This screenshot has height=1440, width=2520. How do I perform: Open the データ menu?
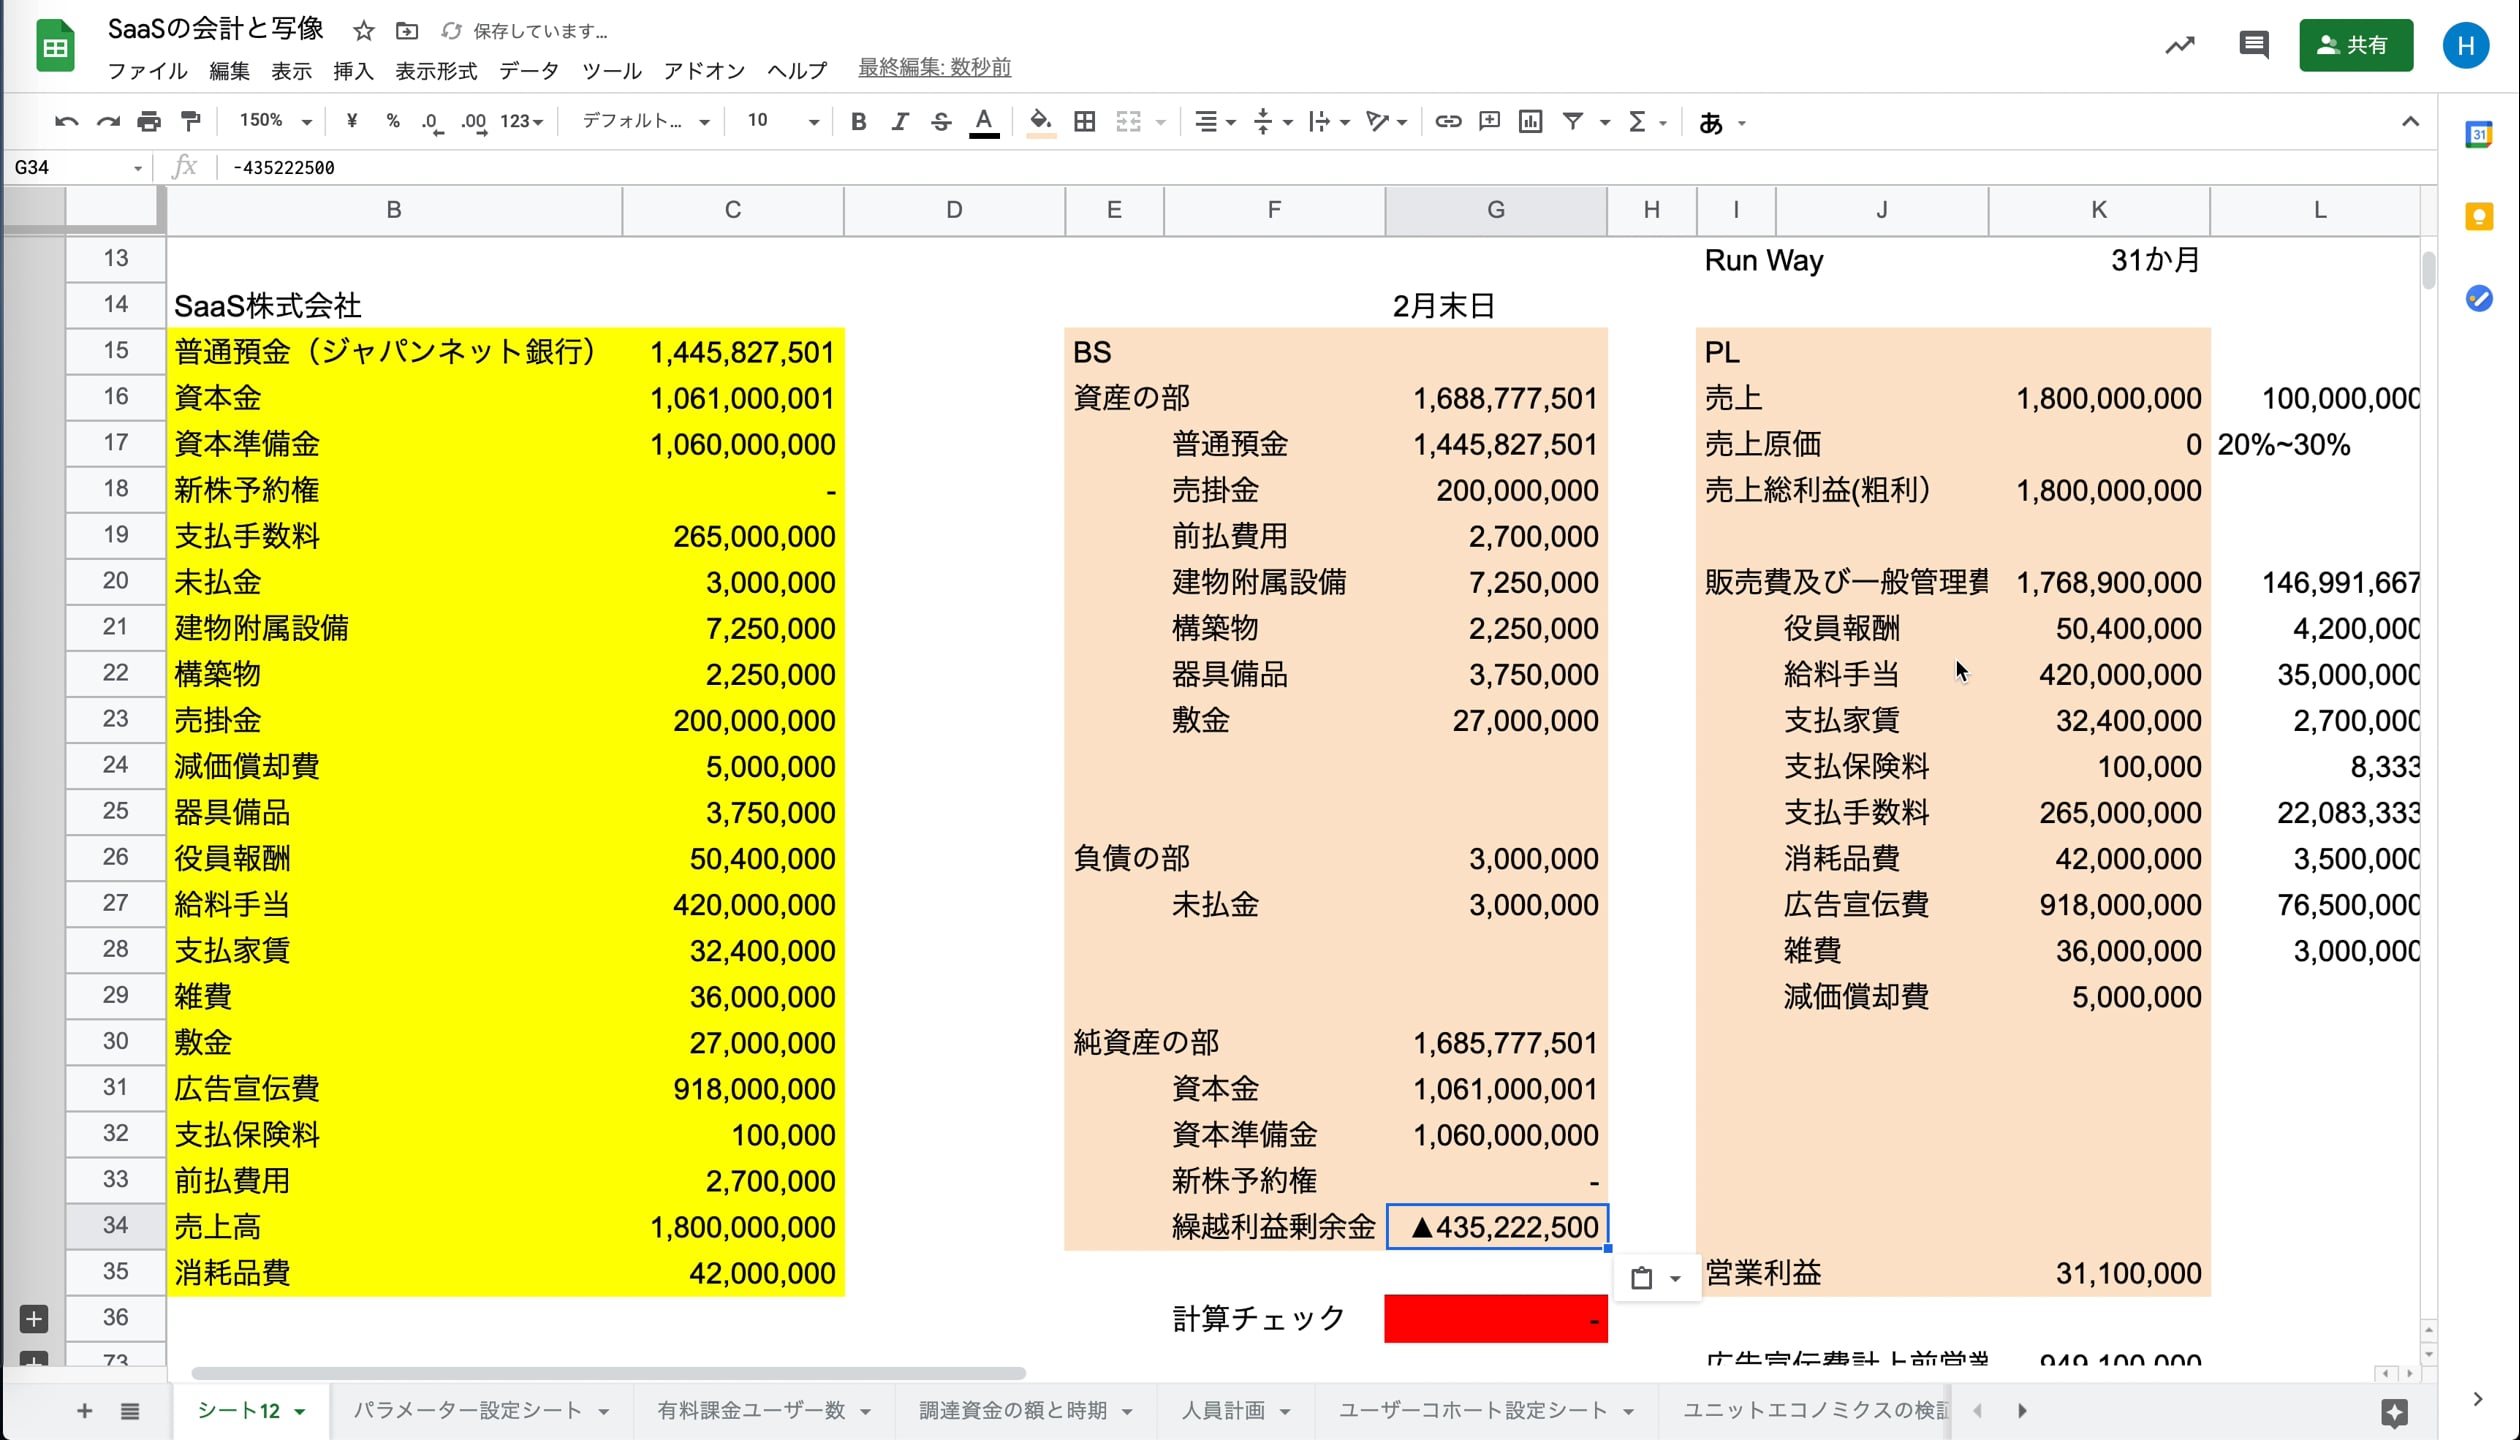point(529,71)
